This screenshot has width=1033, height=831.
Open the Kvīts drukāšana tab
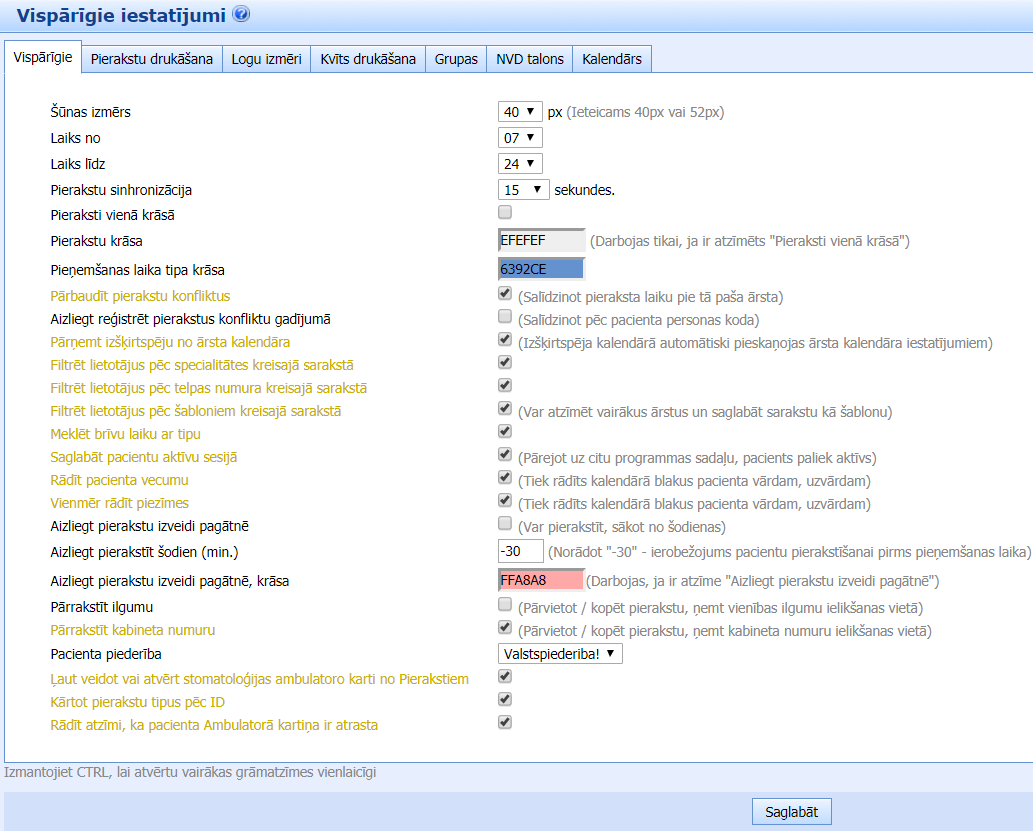(x=368, y=59)
